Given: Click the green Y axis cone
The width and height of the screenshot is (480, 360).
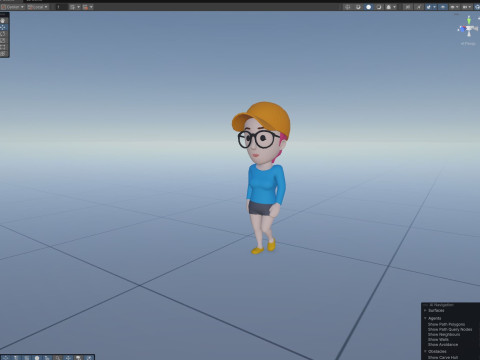Looking at the screenshot, I should tap(469, 20).
